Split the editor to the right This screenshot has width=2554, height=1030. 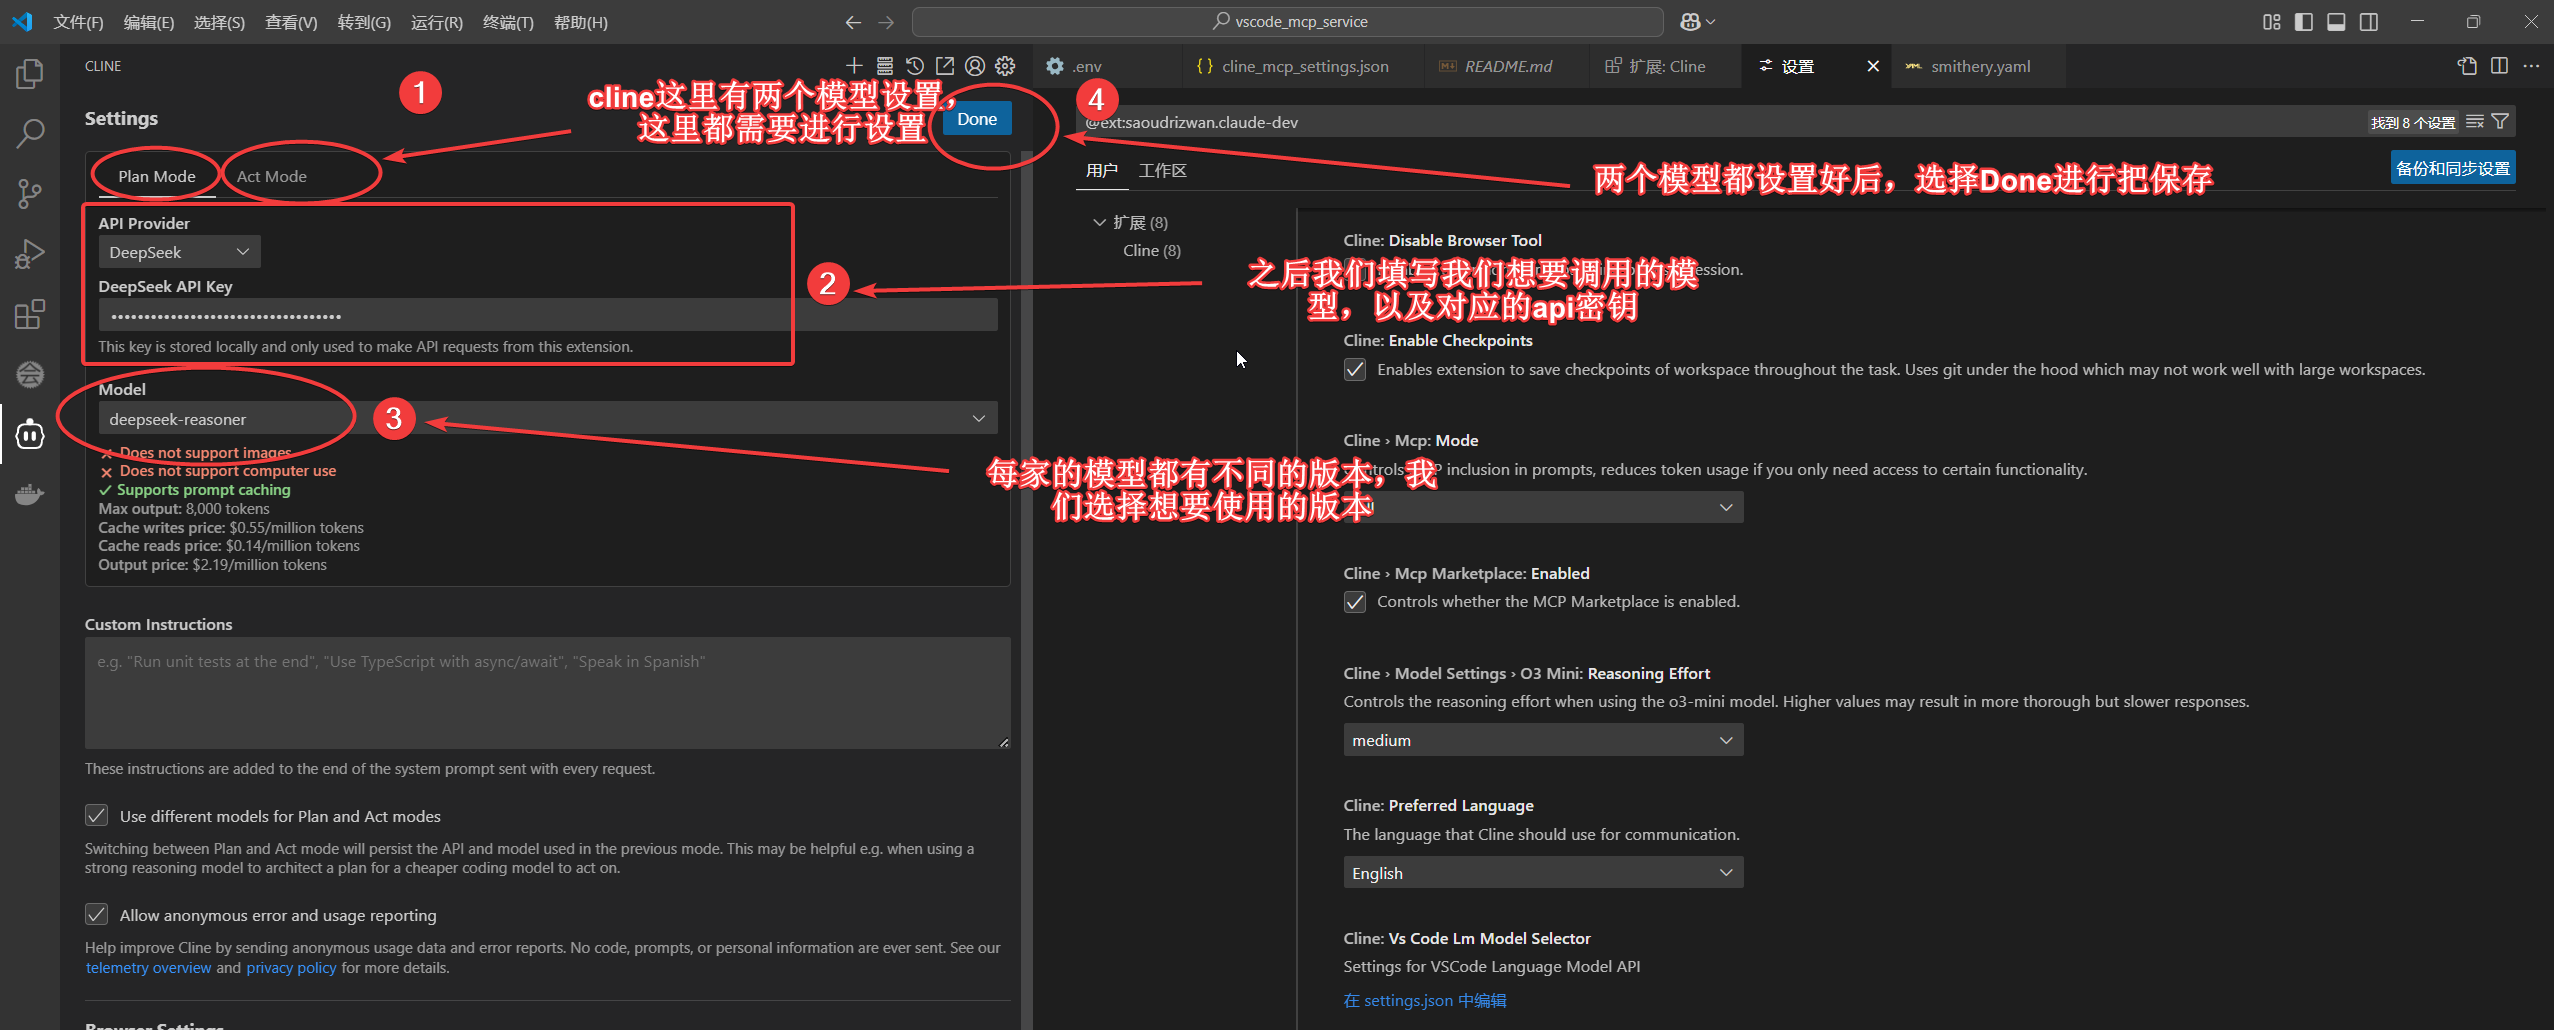(2499, 66)
